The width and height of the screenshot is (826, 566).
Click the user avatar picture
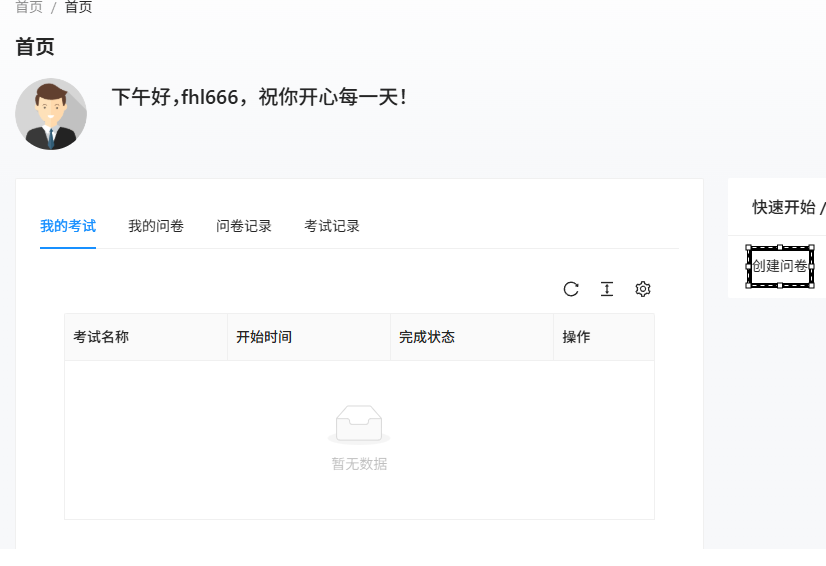(51, 114)
